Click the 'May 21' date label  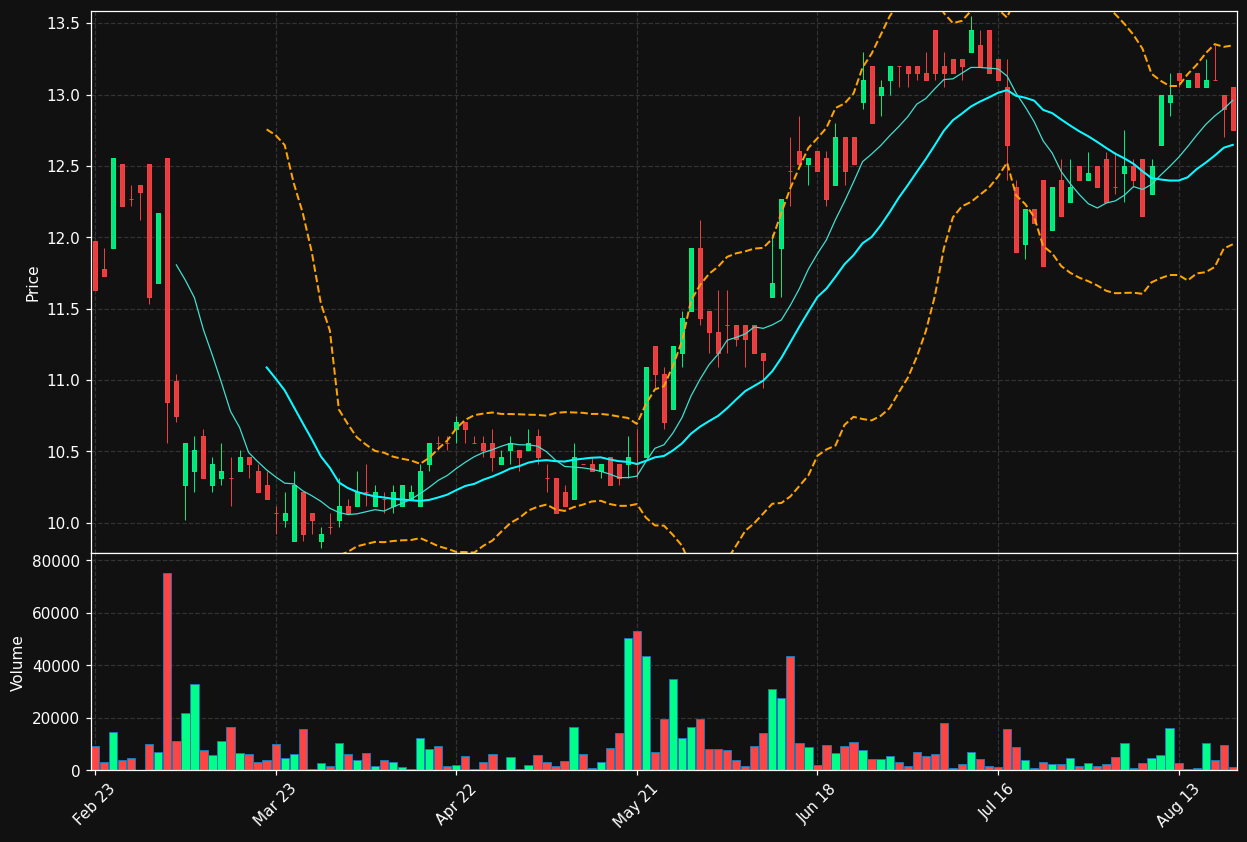point(635,804)
